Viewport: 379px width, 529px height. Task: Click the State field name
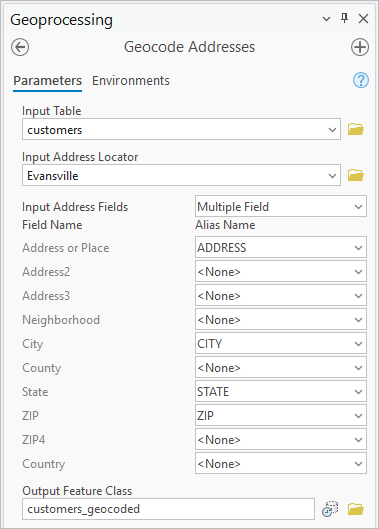tap(35, 391)
